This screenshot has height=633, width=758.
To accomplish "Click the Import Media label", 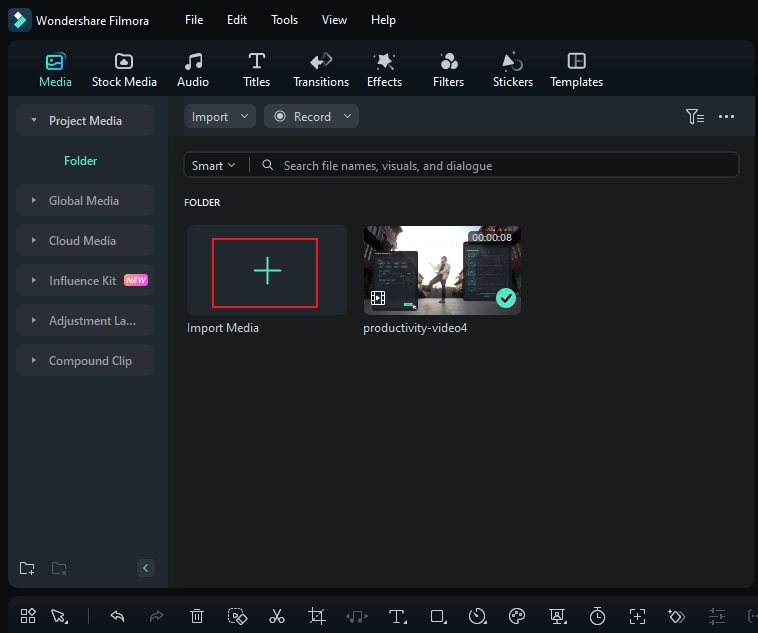I will coord(223,328).
